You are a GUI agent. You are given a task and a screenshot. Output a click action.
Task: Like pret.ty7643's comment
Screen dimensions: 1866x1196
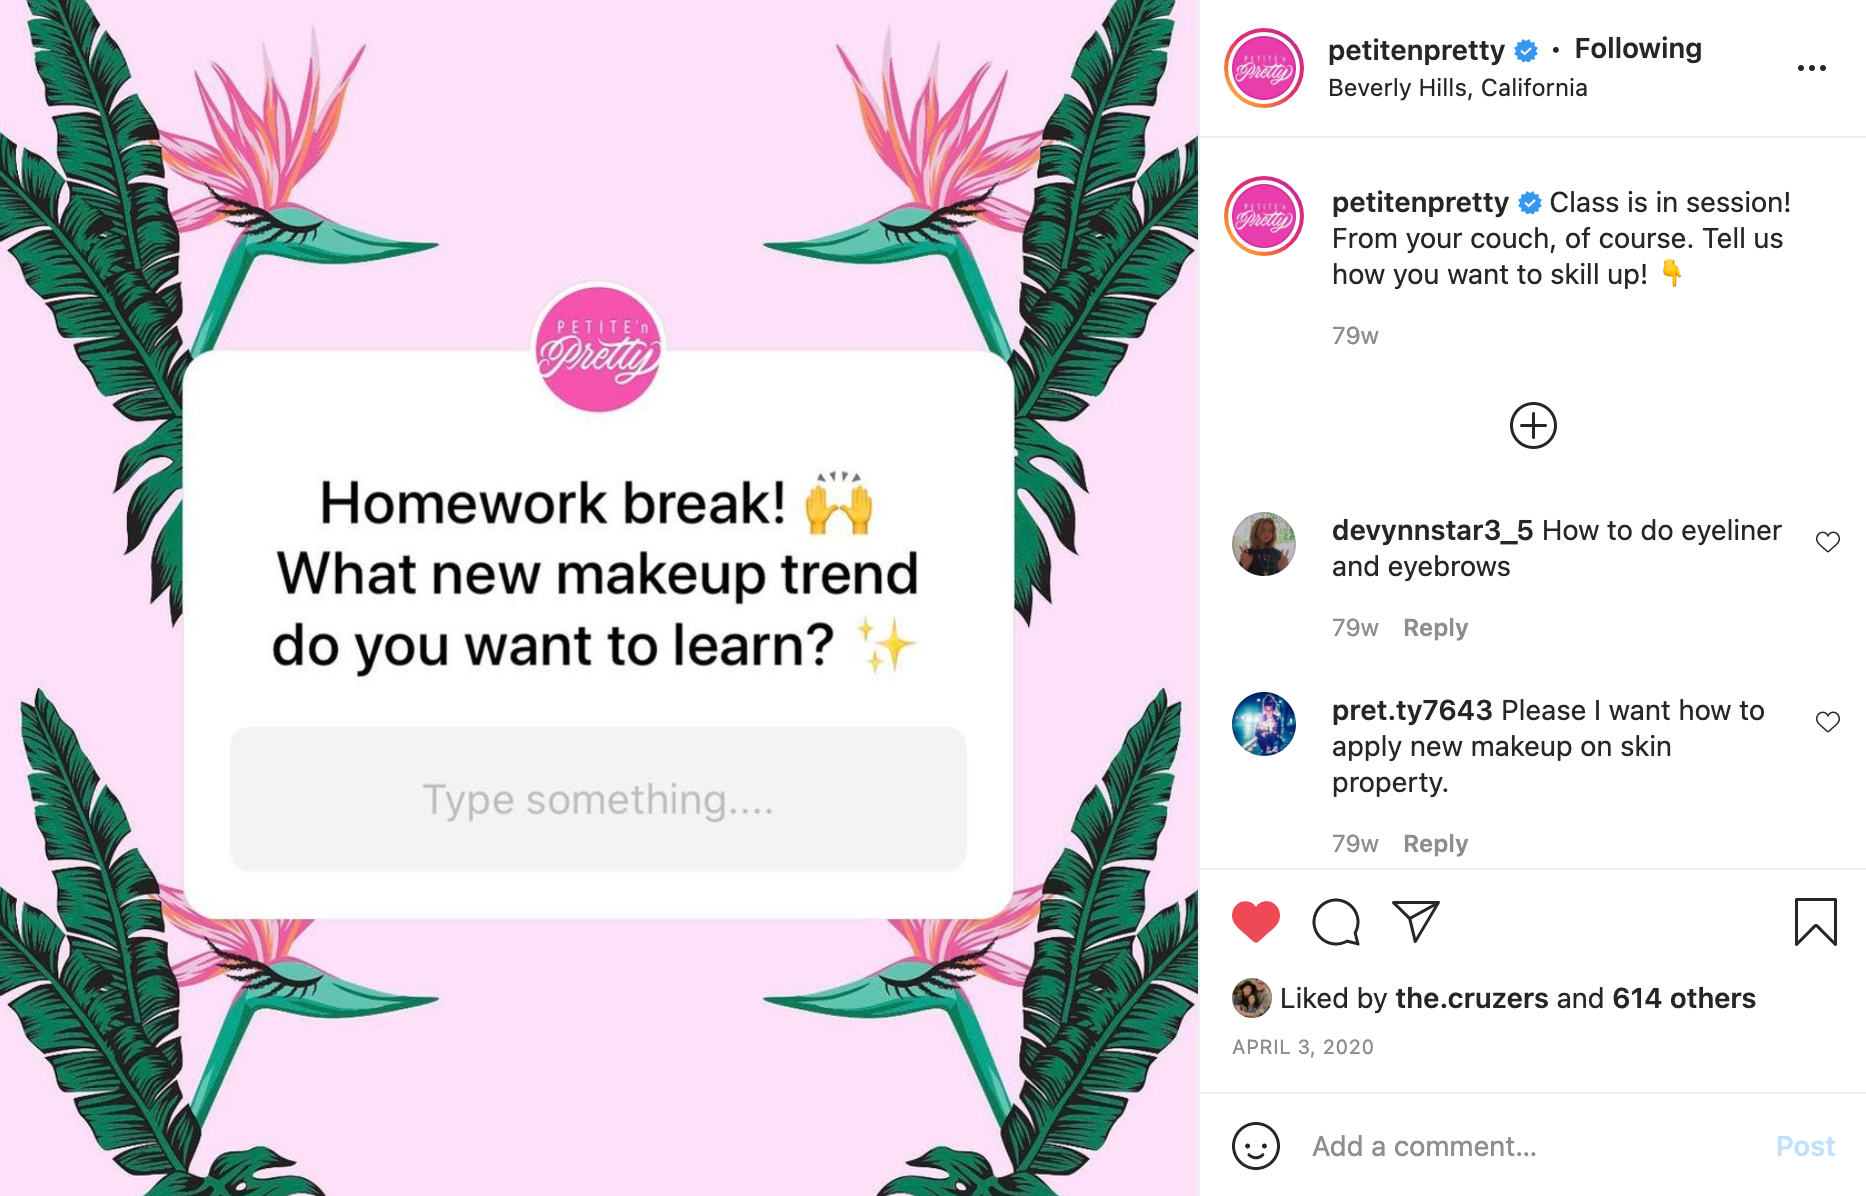[1827, 721]
